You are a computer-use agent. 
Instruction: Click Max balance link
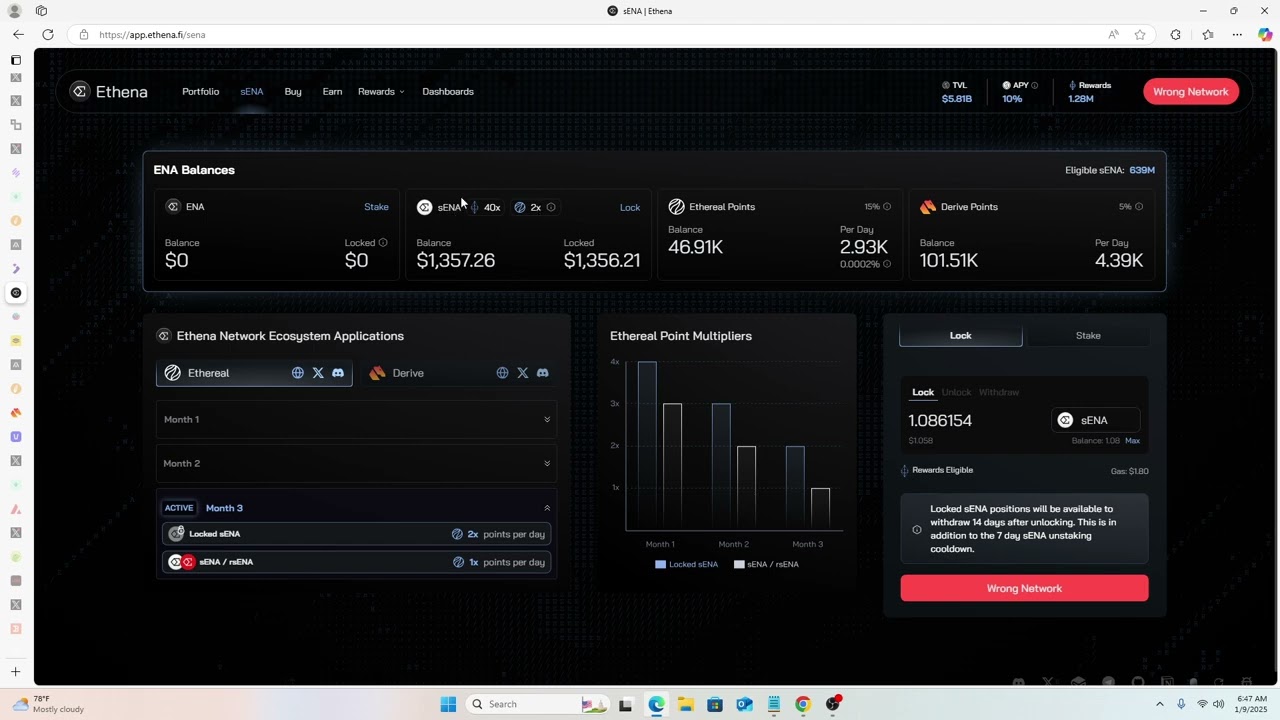[1132, 441]
